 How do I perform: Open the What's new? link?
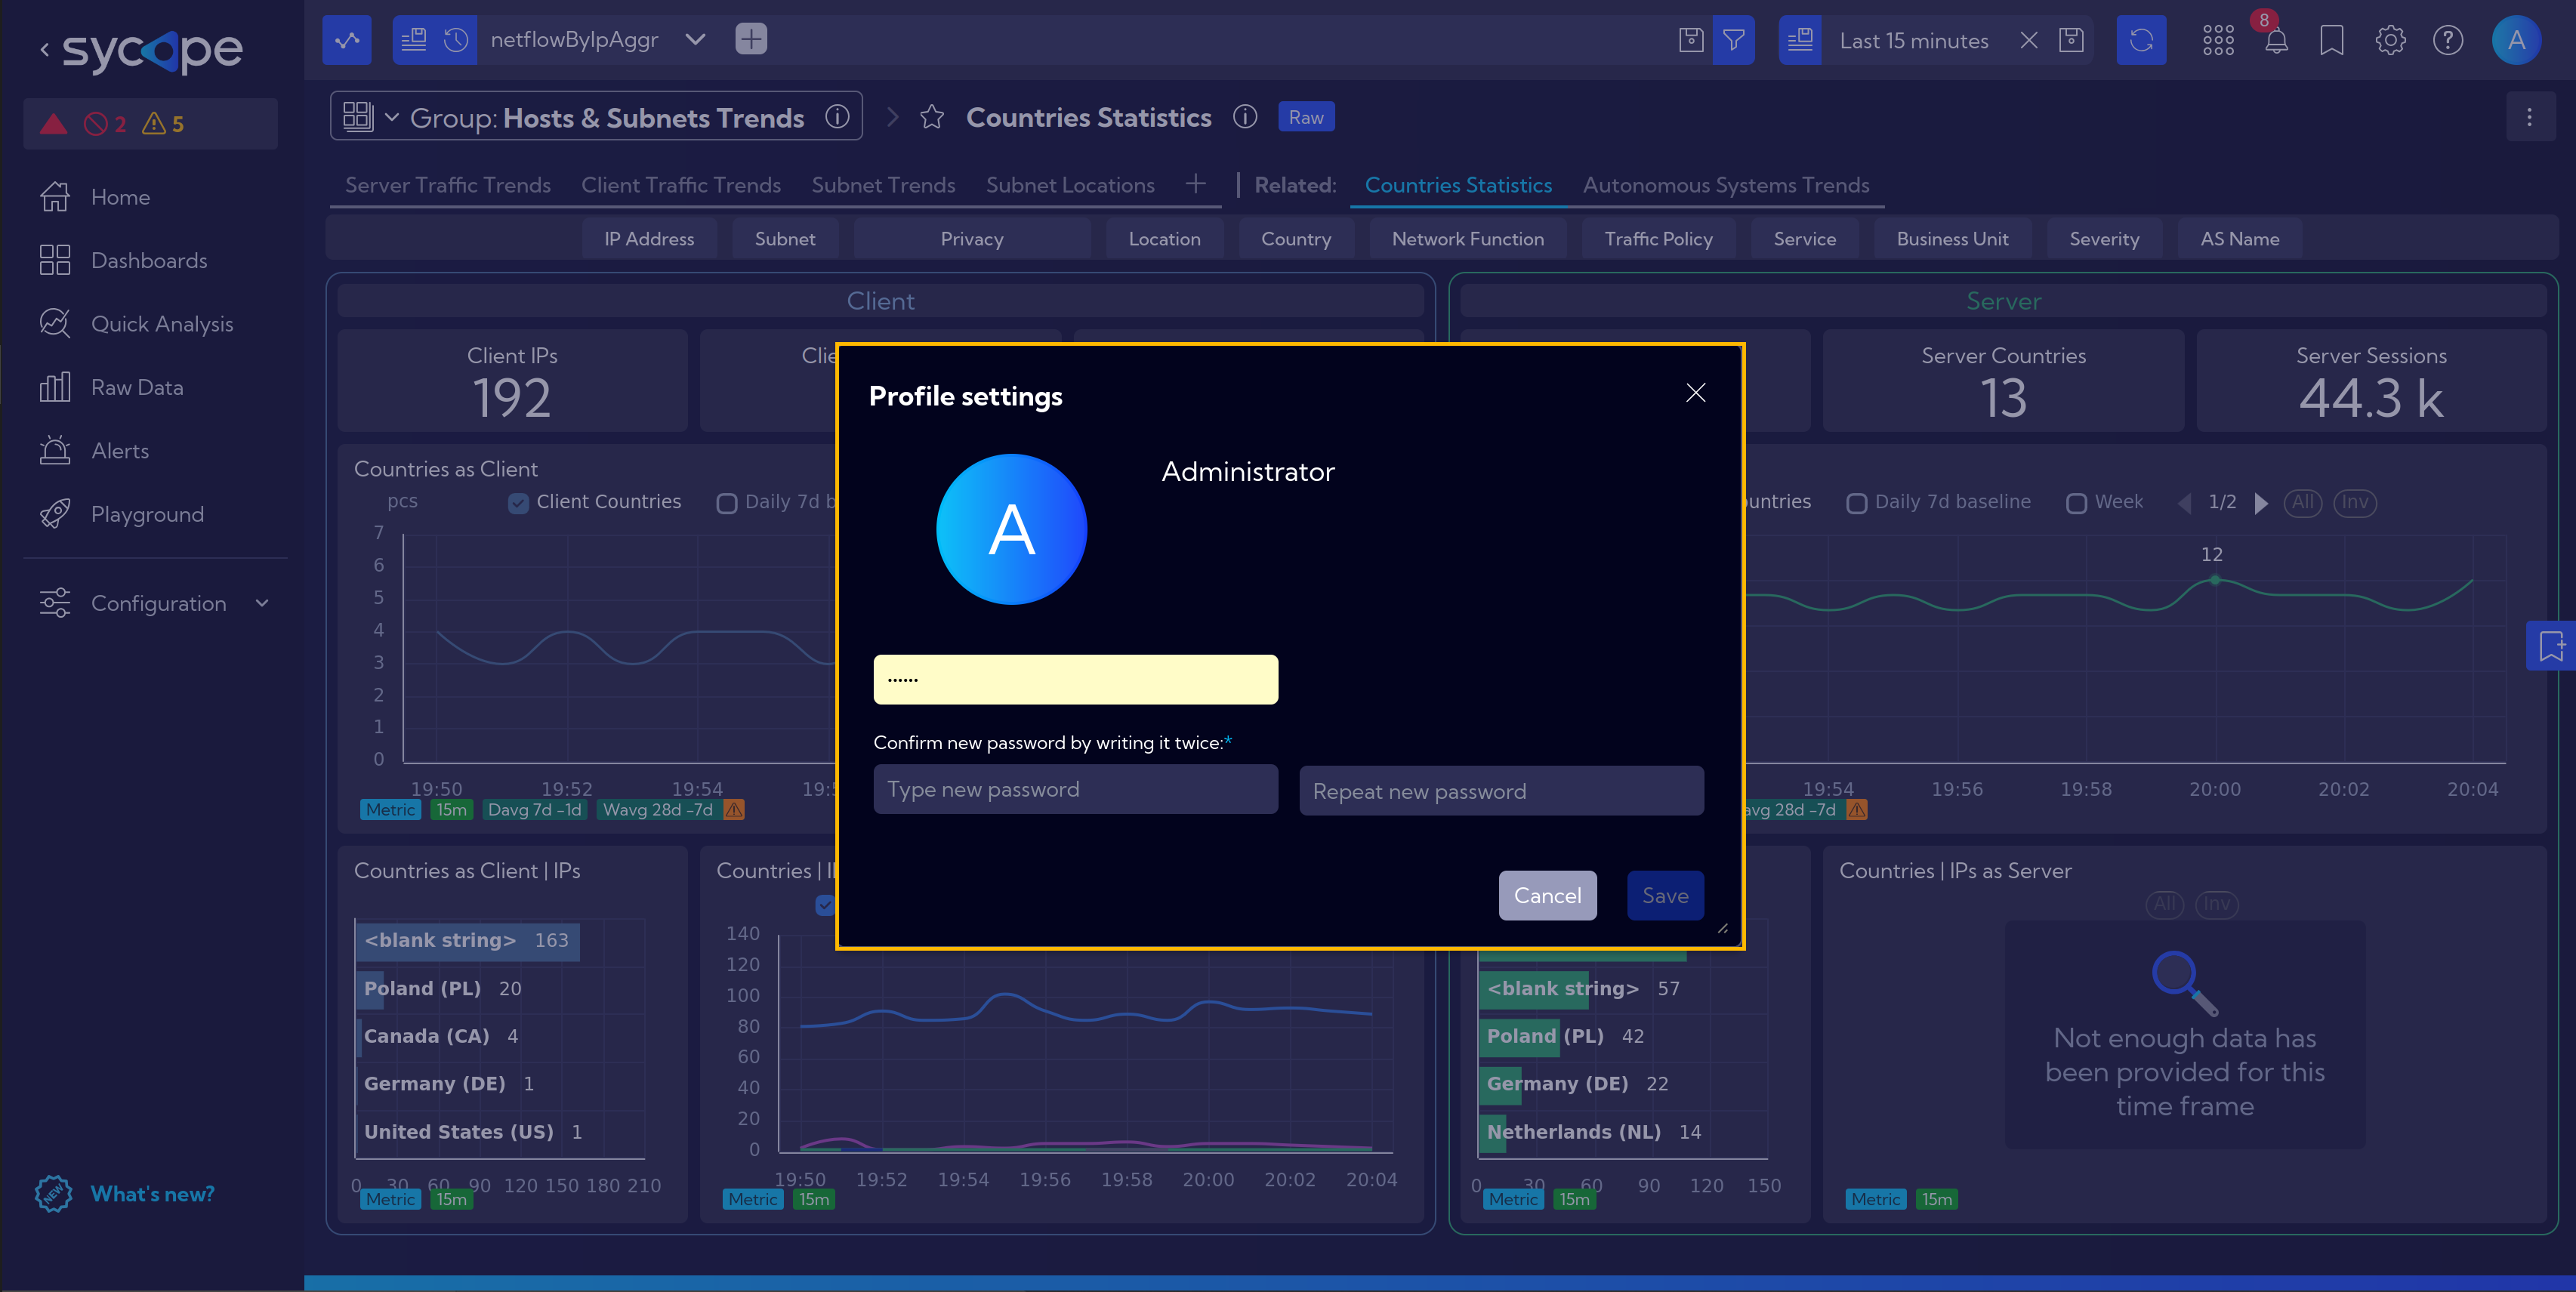(152, 1193)
